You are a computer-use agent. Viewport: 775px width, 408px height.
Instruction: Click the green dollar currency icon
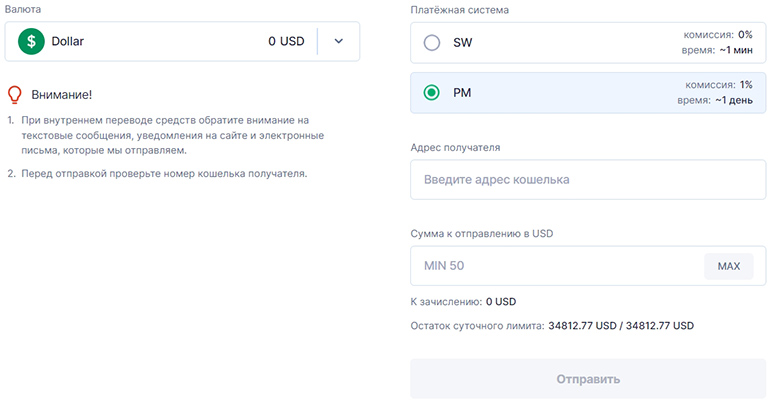click(31, 41)
